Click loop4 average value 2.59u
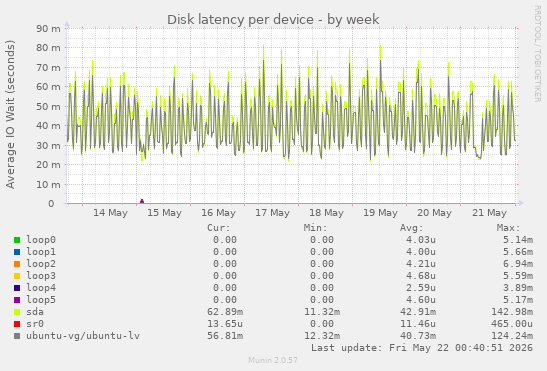Viewport: 547px width, 371px height. [421, 288]
